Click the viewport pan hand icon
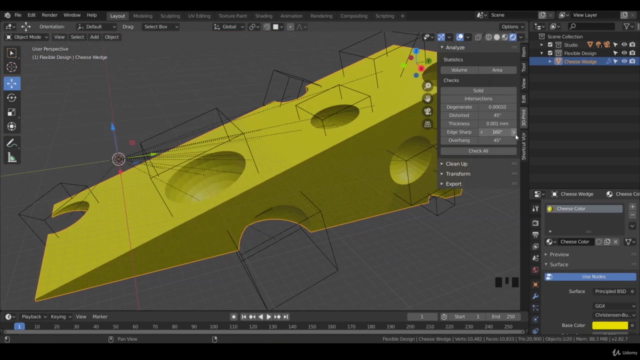The width and height of the screenshot is (640, 360). 428,99
